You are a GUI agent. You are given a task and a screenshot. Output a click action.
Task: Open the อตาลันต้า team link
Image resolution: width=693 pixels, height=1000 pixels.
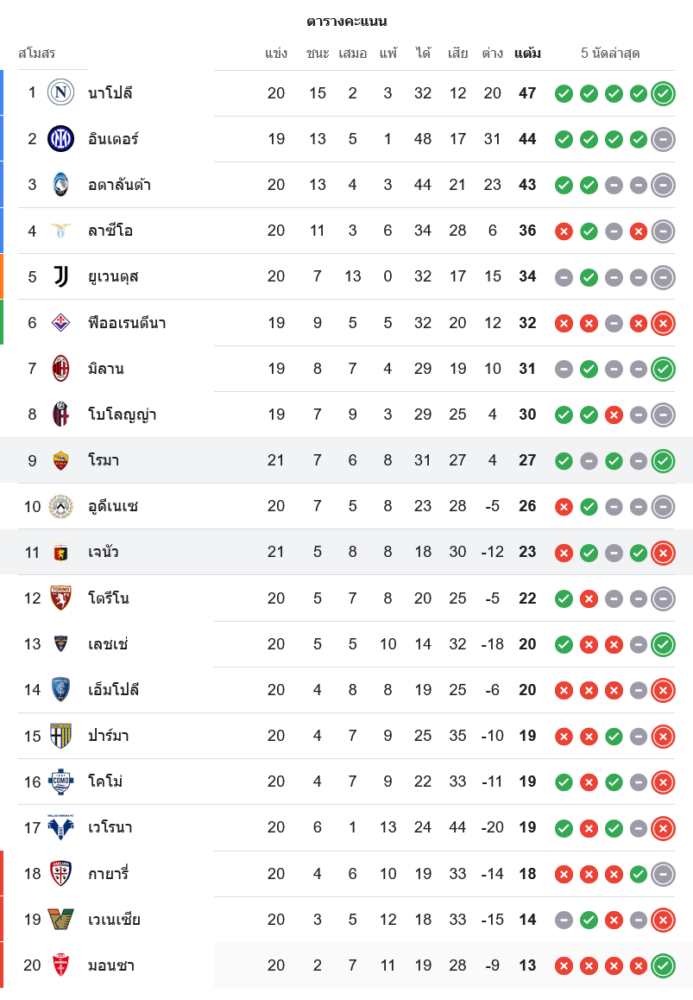[119, 185]
